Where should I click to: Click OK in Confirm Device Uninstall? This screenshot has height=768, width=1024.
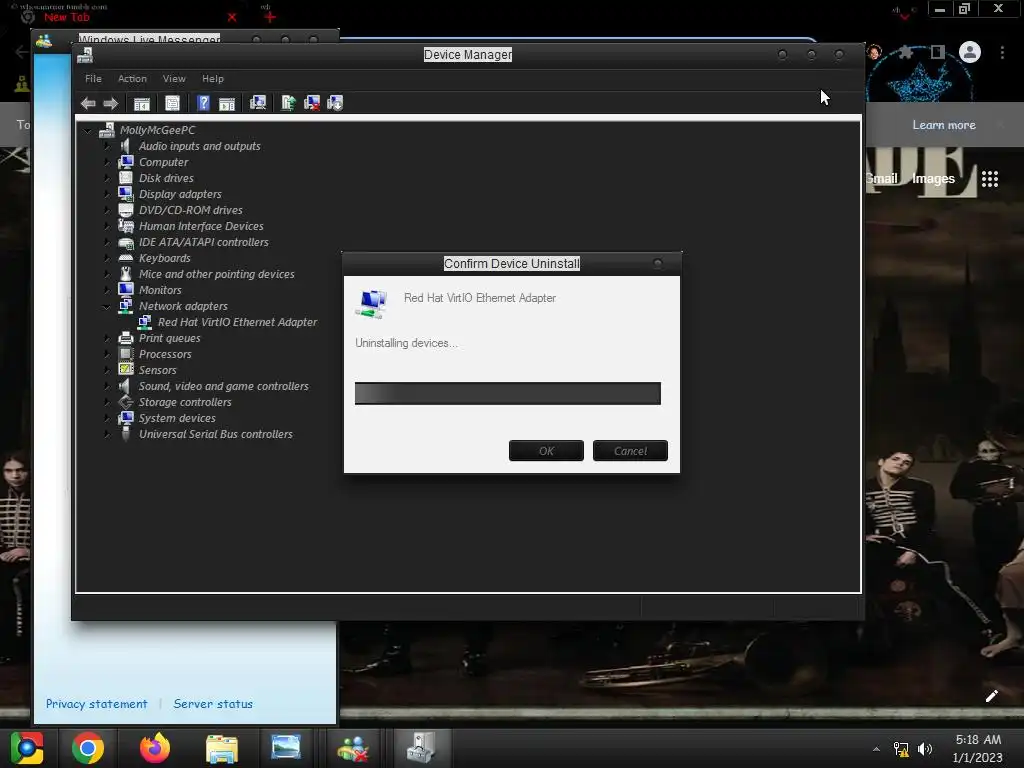coord(546,451)
